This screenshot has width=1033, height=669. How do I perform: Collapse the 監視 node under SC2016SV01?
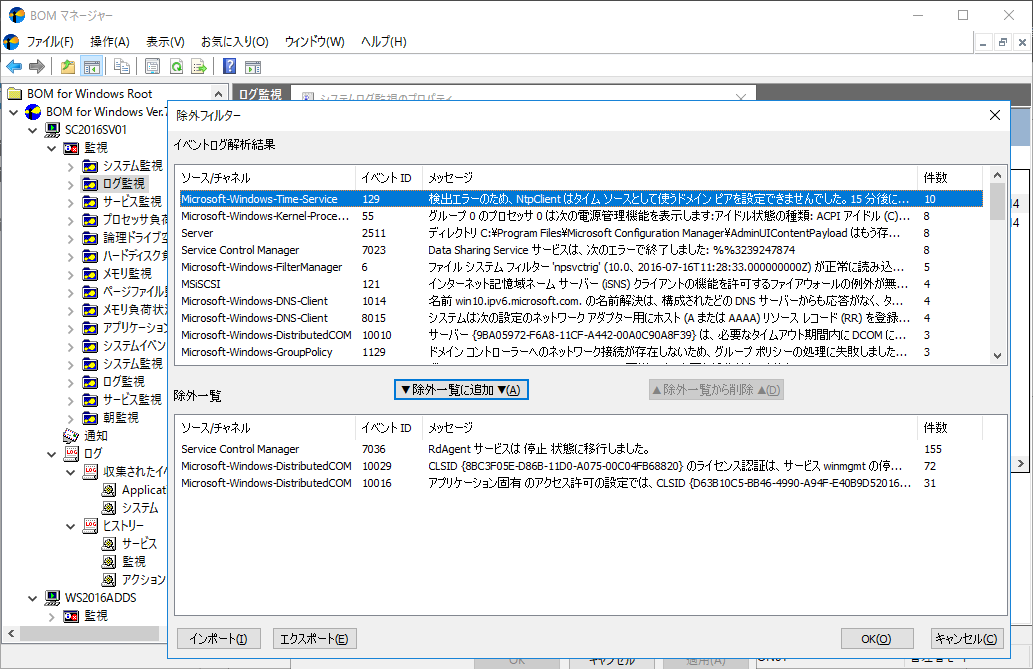52,148
